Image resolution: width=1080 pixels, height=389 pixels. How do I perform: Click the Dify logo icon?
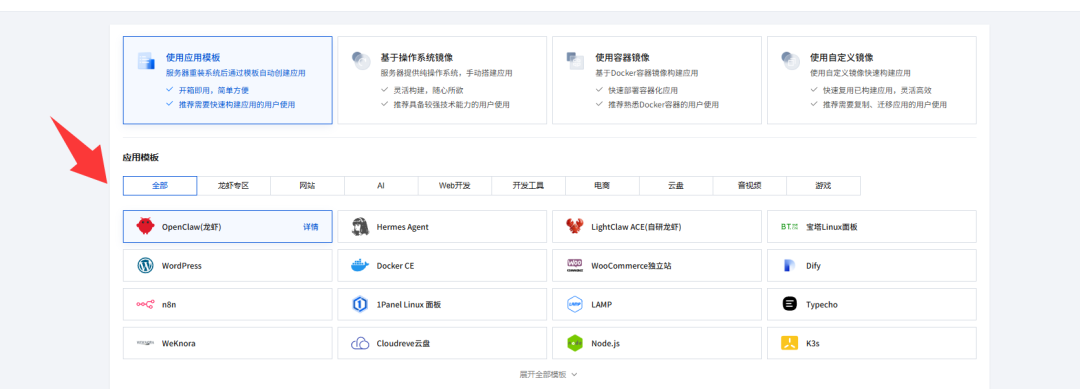[789, 265]
